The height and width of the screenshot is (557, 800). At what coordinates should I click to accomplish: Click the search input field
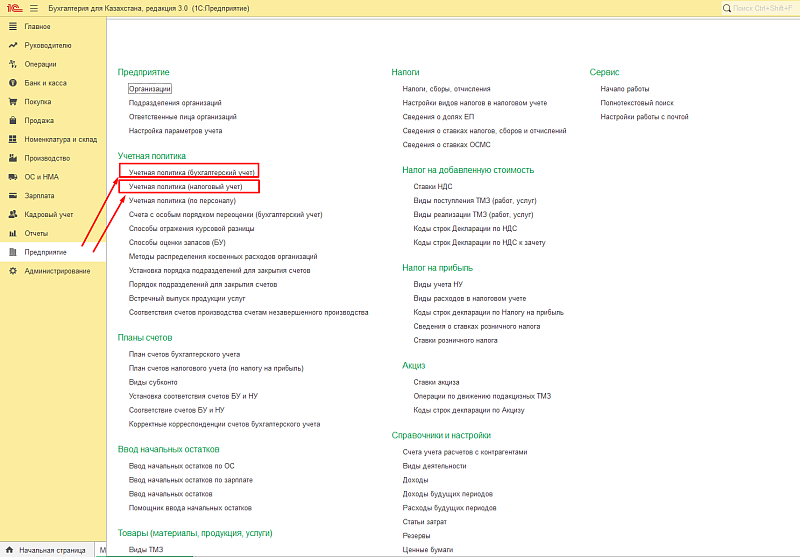pyautogui.click(x=760, y=7)
